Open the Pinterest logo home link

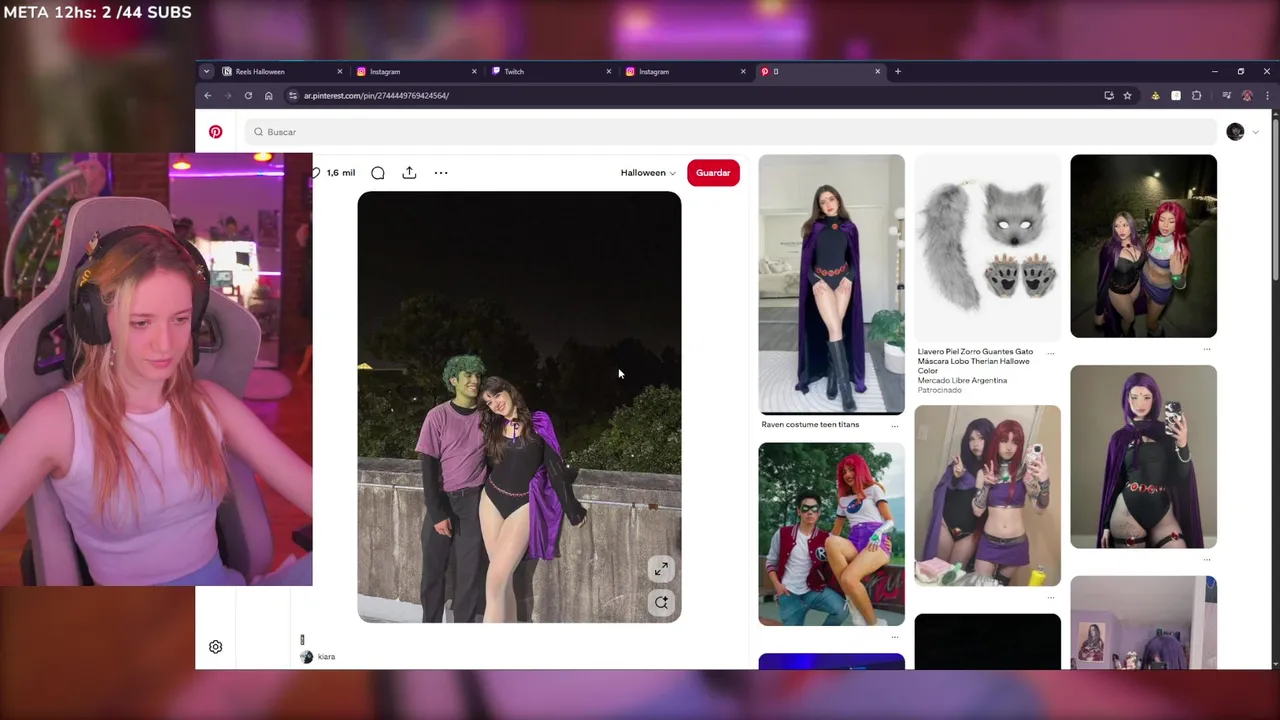pyautogui.click(x=215, y=132)
